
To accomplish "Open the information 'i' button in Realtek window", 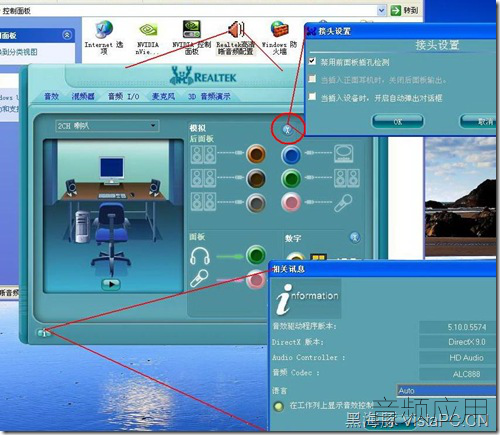I will [43, 332].
